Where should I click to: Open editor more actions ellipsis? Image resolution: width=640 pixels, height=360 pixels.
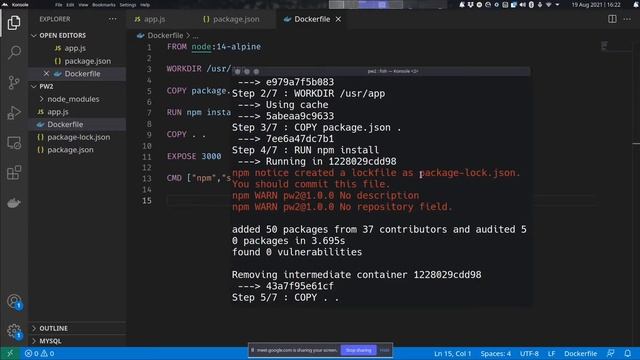click(x=627, y=19)
